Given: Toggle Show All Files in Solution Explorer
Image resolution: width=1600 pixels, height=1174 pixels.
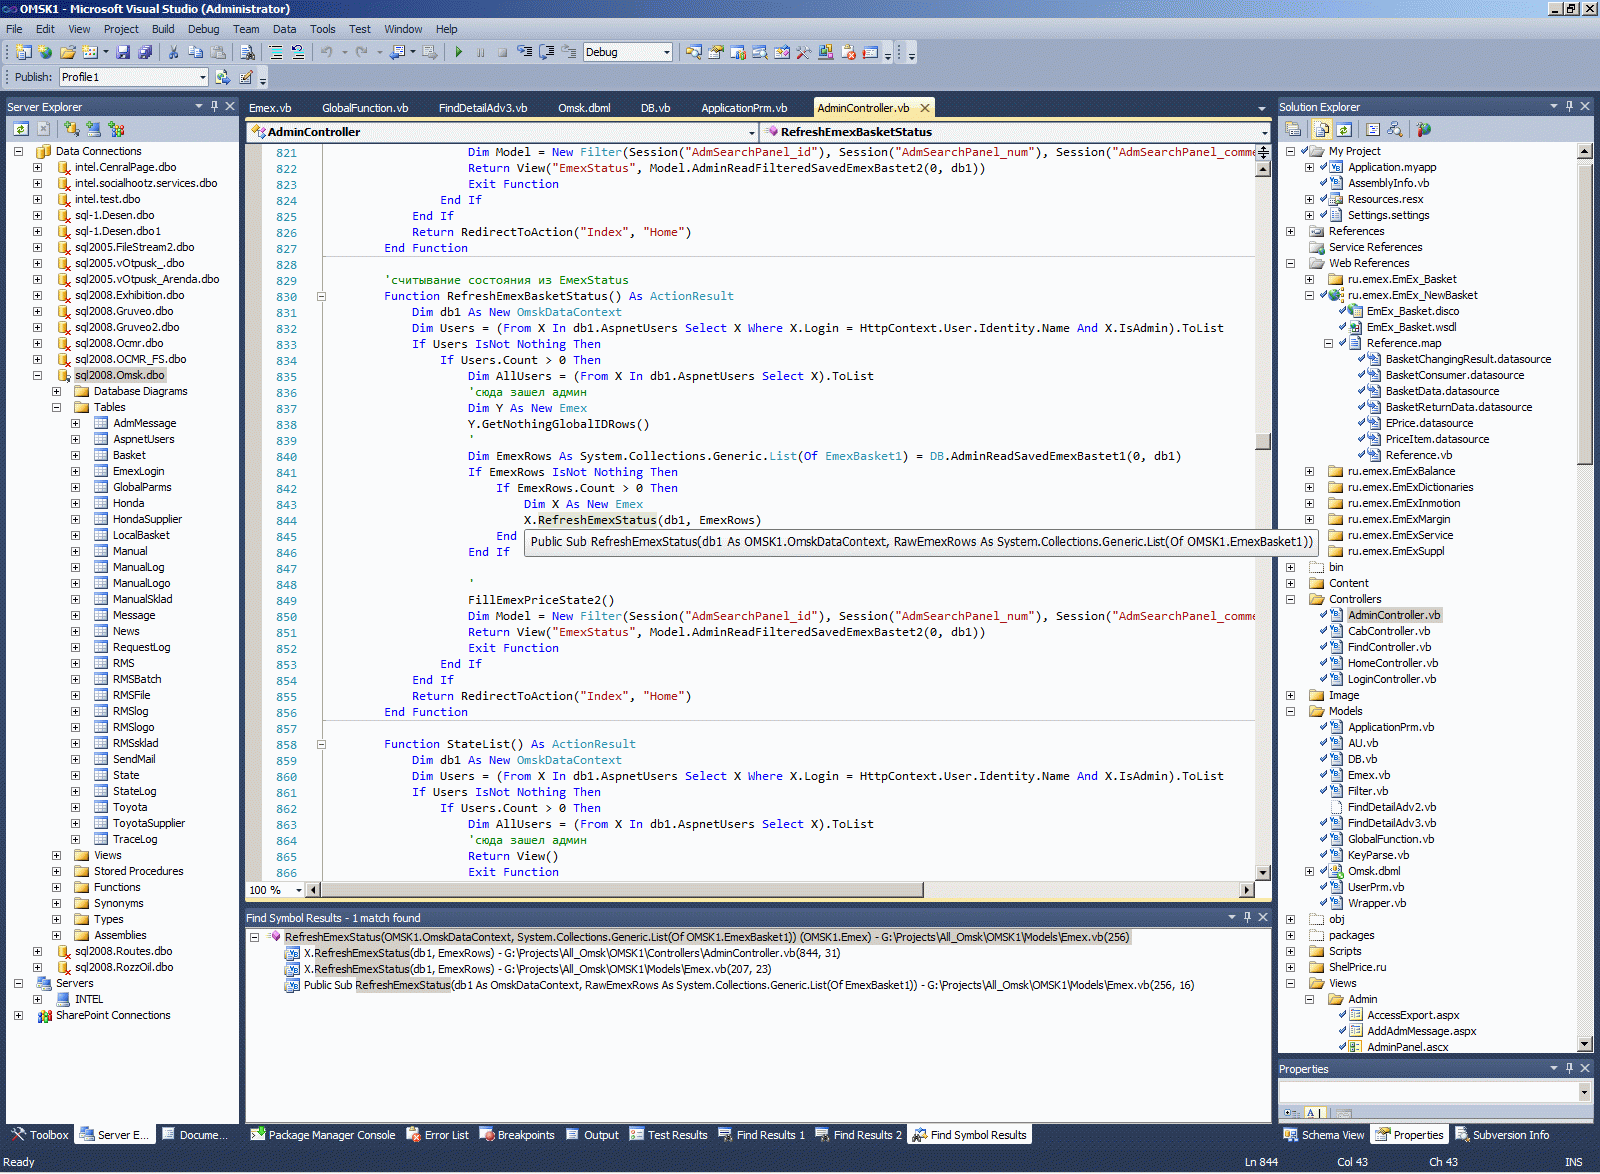Looking at the screenshot, I should (x=1322, y=129).
